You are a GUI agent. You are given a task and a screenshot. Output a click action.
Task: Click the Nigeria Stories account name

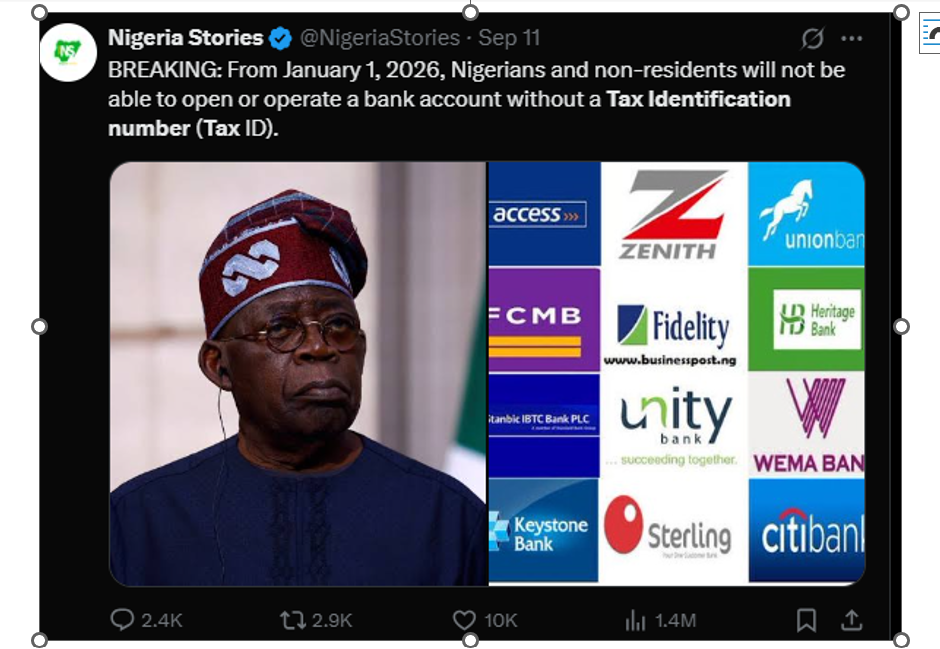[186, 38]
